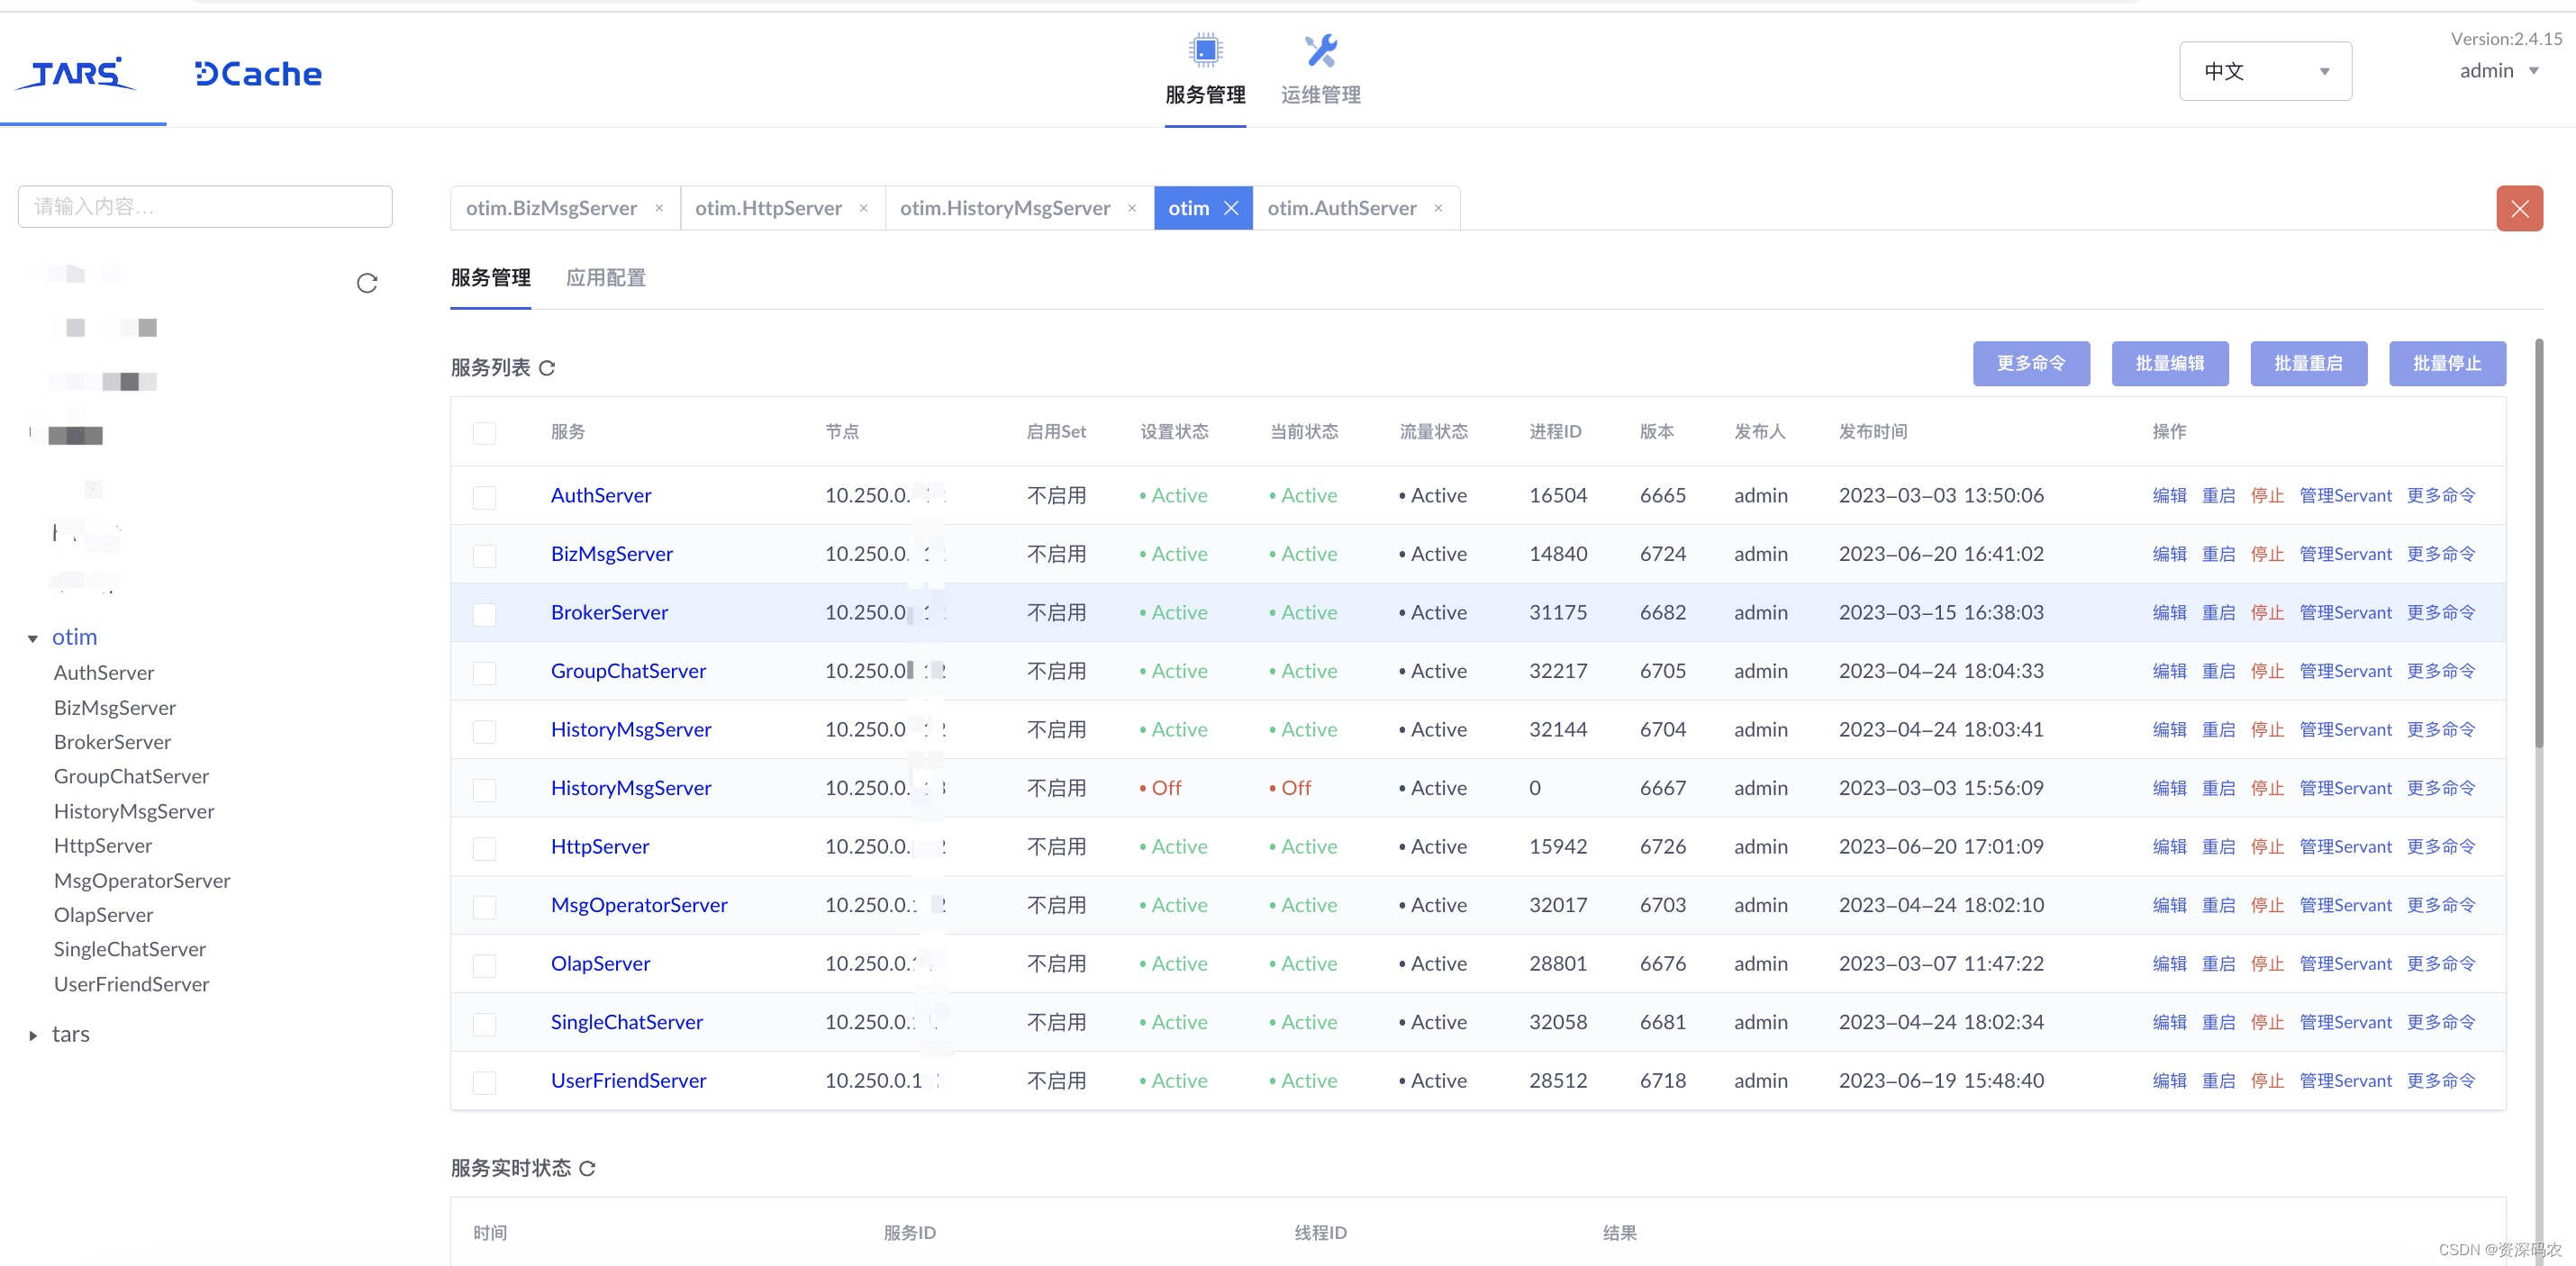Open 更多命令 for HttpServer row
This screenshot has width=2576, height=1266.
click(2440, 846)
